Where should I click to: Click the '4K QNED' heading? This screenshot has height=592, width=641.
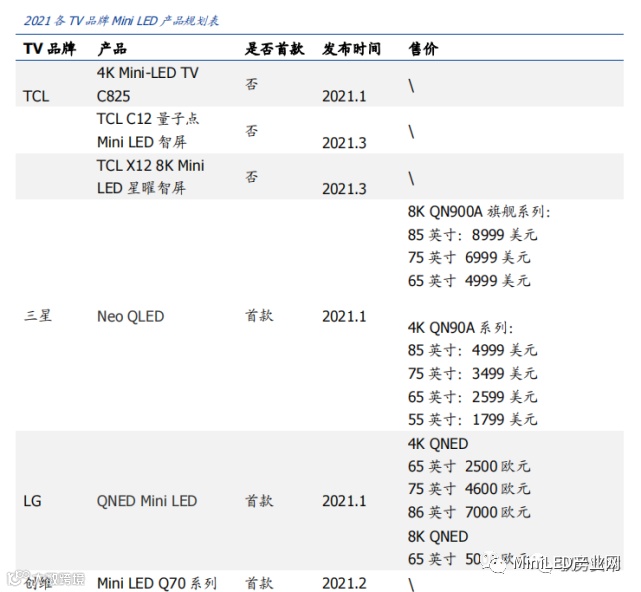point(438,444)
